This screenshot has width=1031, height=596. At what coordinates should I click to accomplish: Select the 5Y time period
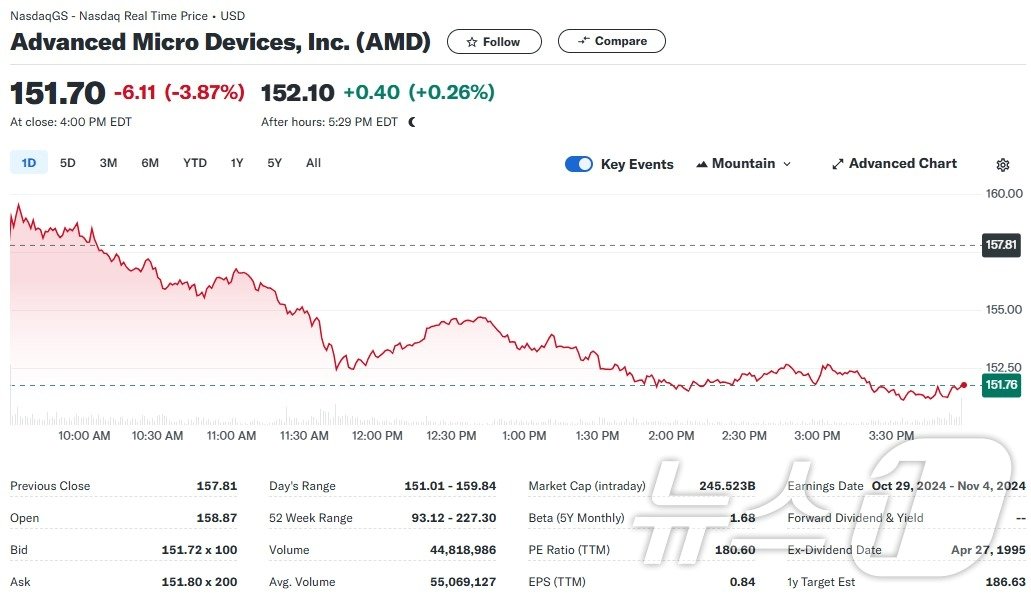[x=274, y=162]
